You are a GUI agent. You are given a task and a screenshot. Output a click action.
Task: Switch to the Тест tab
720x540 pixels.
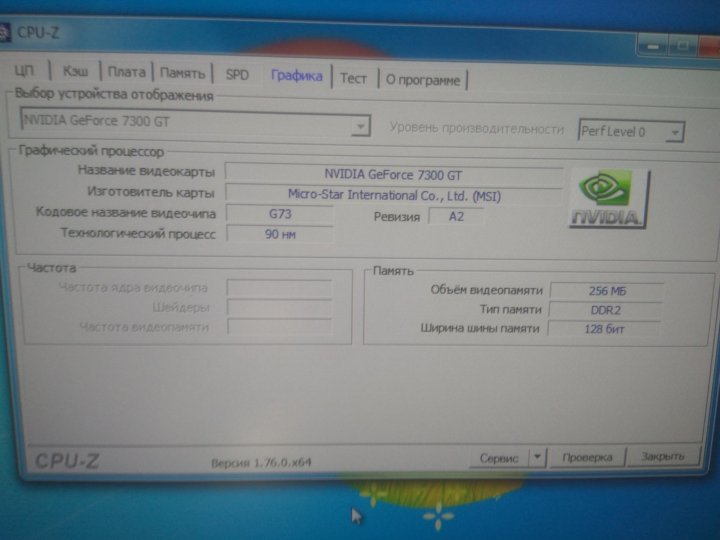353,78
